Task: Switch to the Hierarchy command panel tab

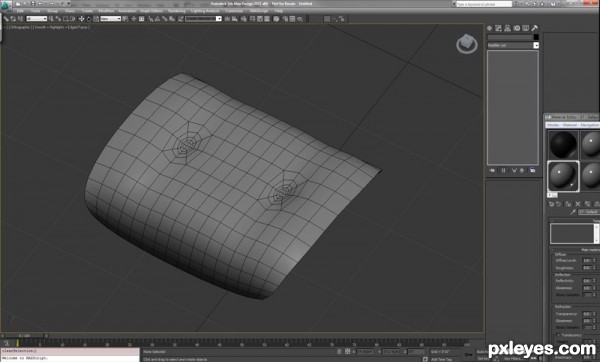Action: [x=507, y=28]
